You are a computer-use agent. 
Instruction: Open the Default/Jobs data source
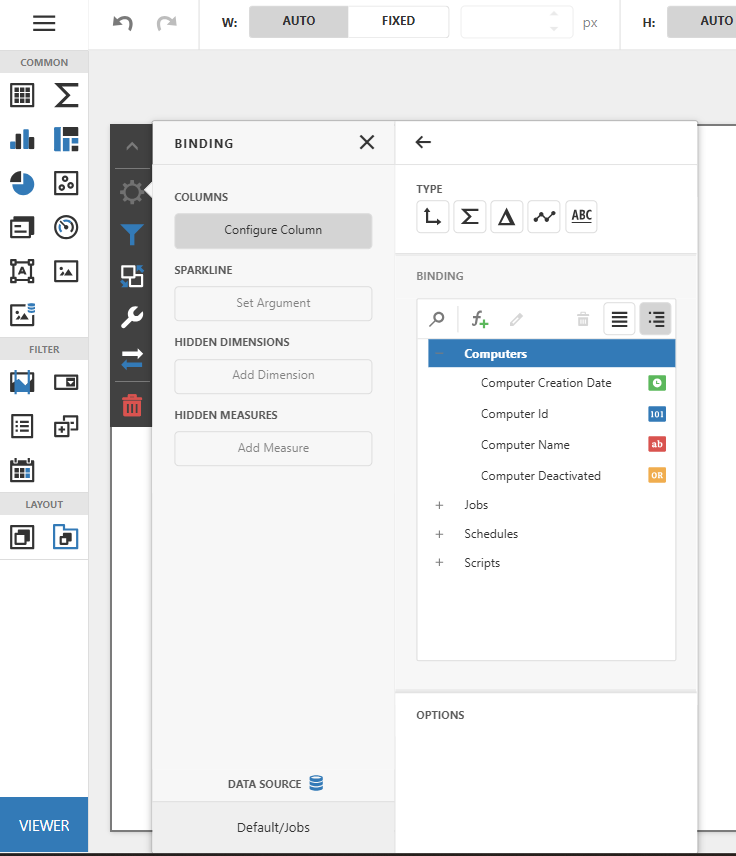(273, 828)
